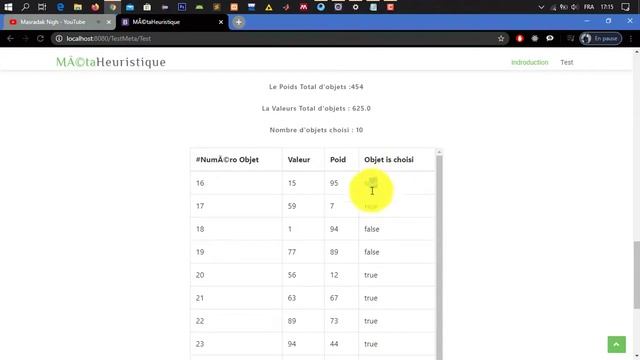Image resolution: width=640 pixels, height=360 pixels.
Task: Open the Mail app from the taskbar
Action: [x=130, y=7]
